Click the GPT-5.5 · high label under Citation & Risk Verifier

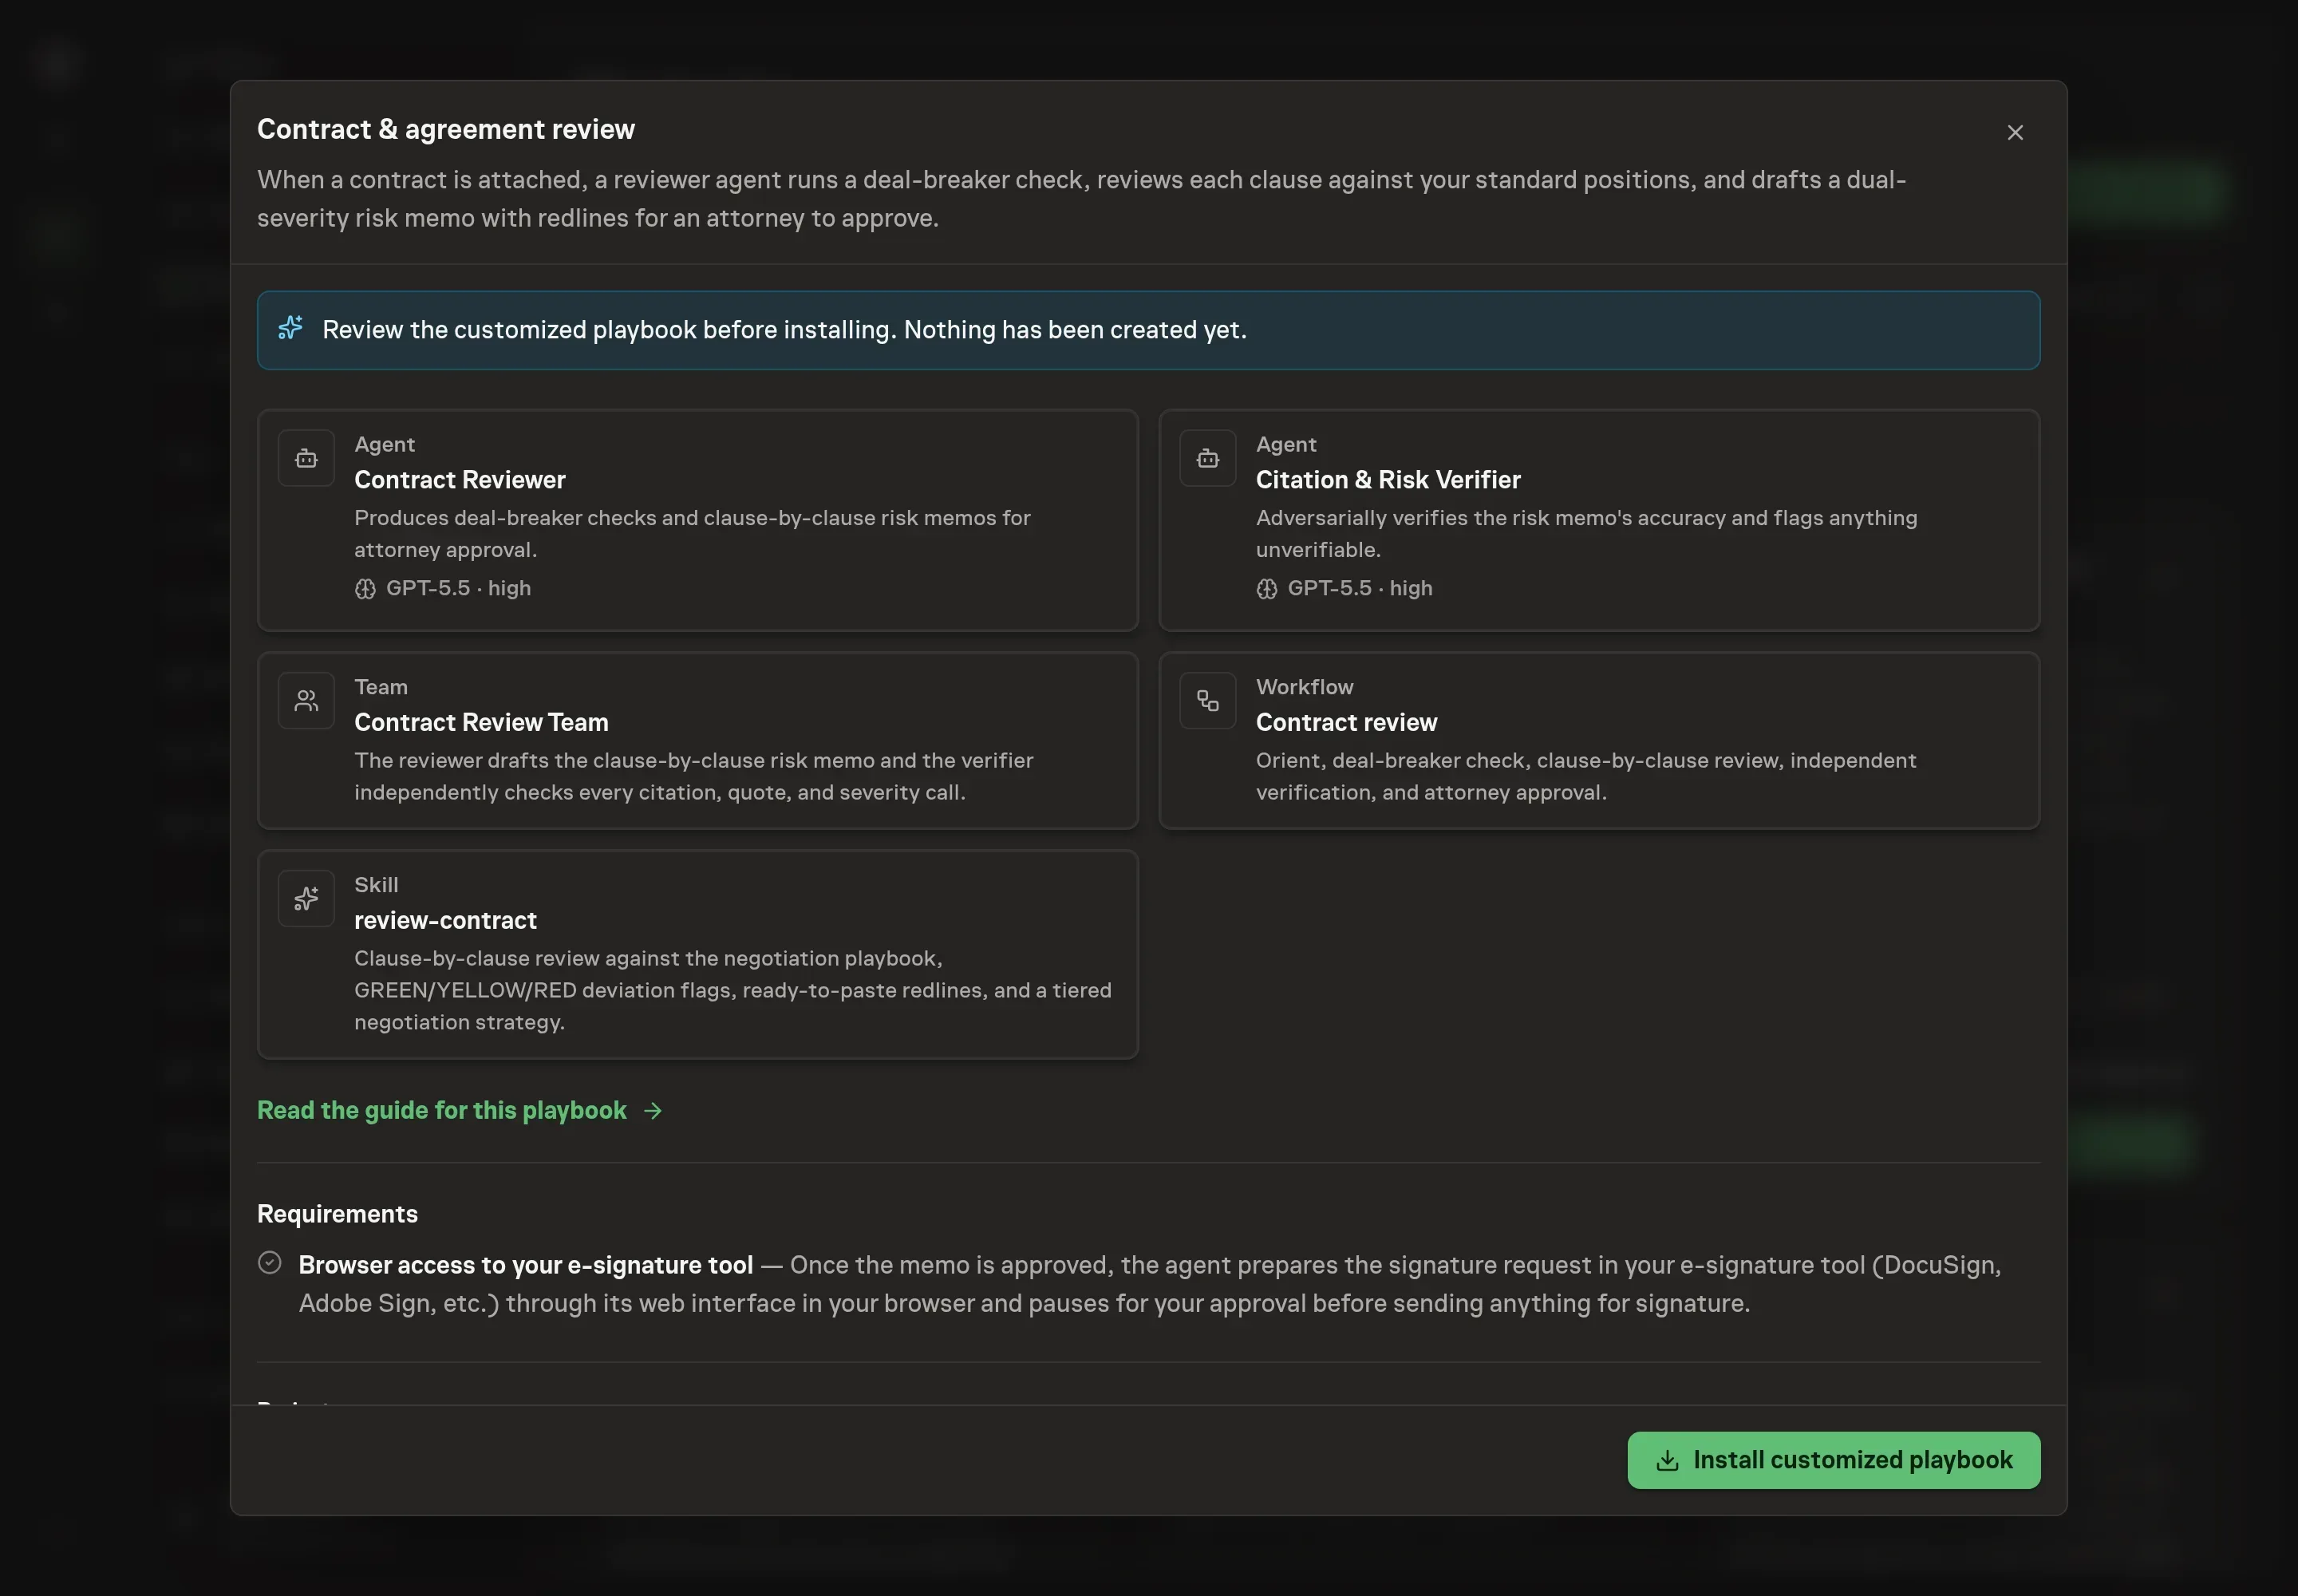[1359, 588]
